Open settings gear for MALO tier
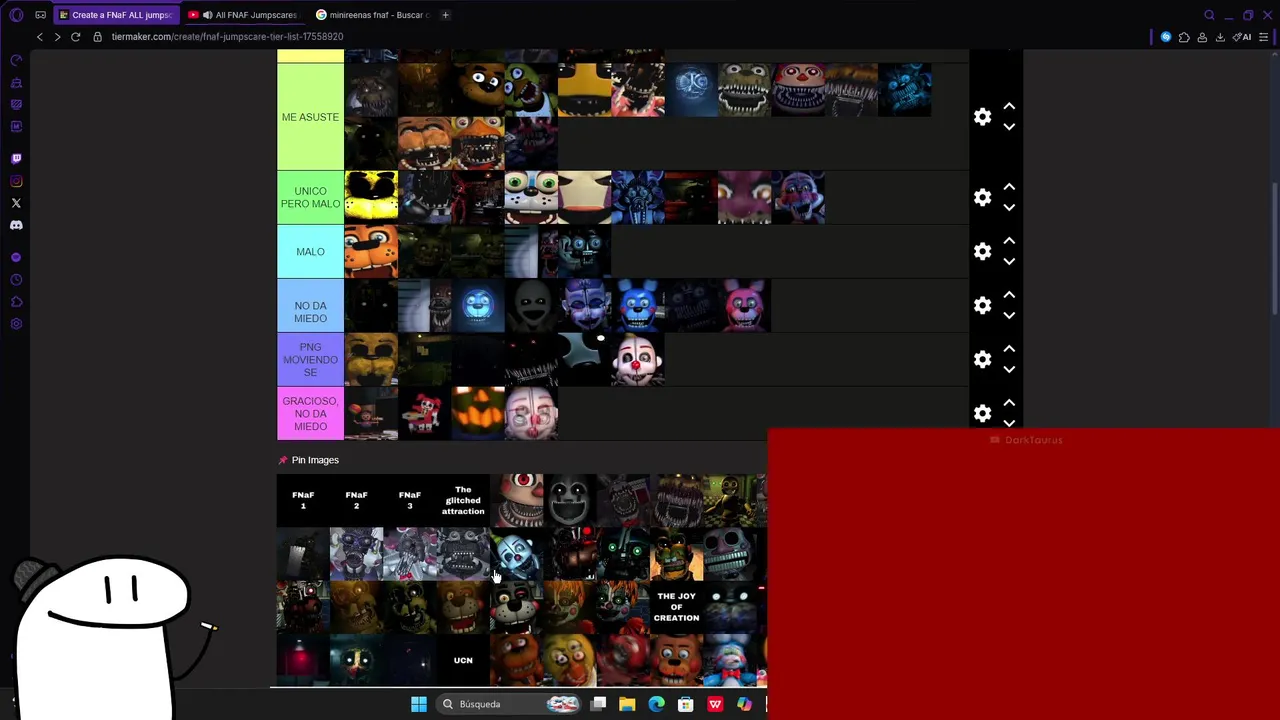 point(983,252)
